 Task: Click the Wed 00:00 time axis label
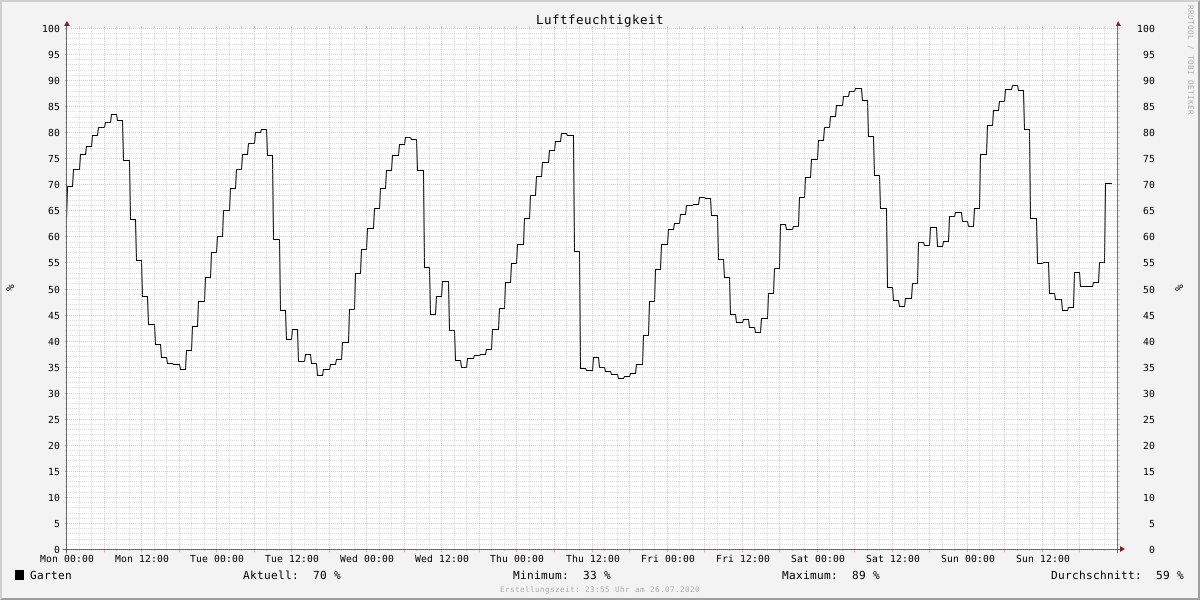[x=367, y=559]
